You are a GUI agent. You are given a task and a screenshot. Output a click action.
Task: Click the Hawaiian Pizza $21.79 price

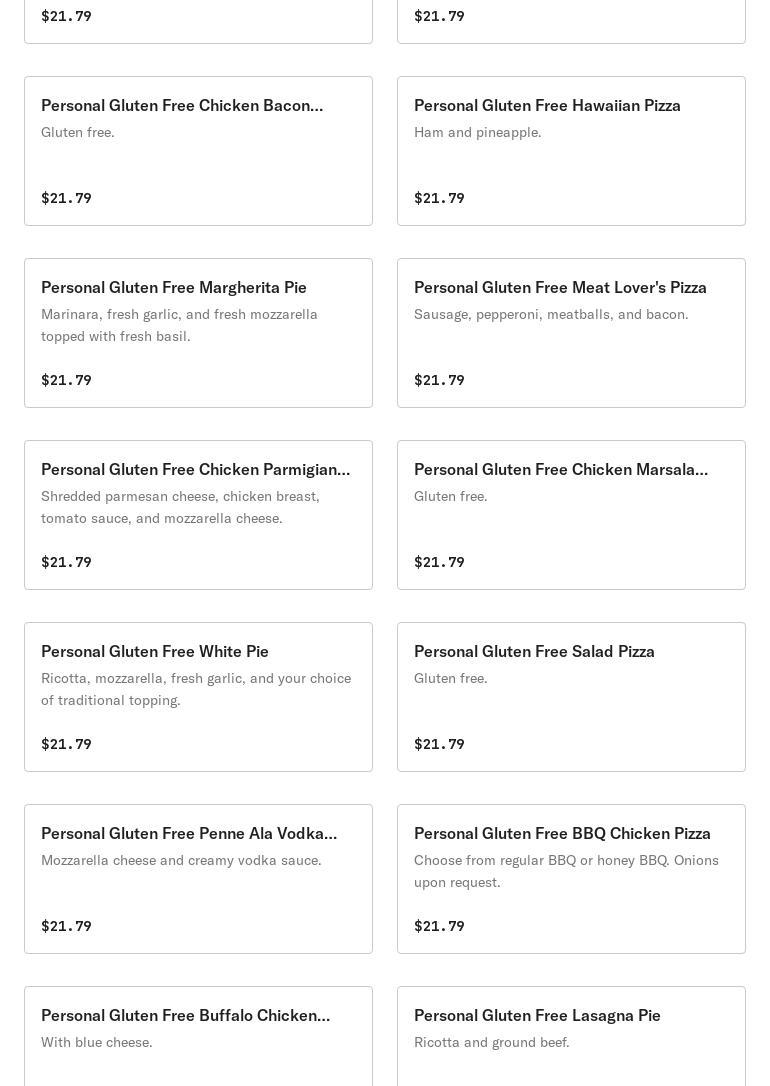(439, 198)
